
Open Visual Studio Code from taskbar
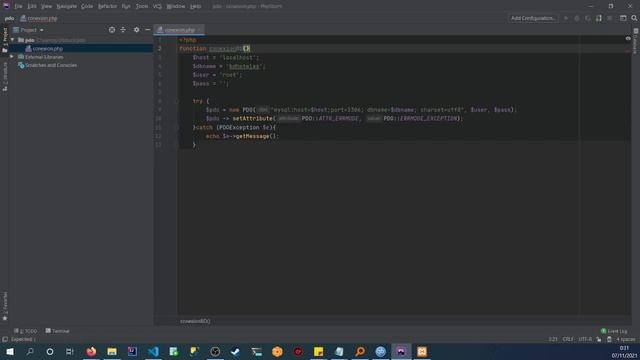pos(153,351)
